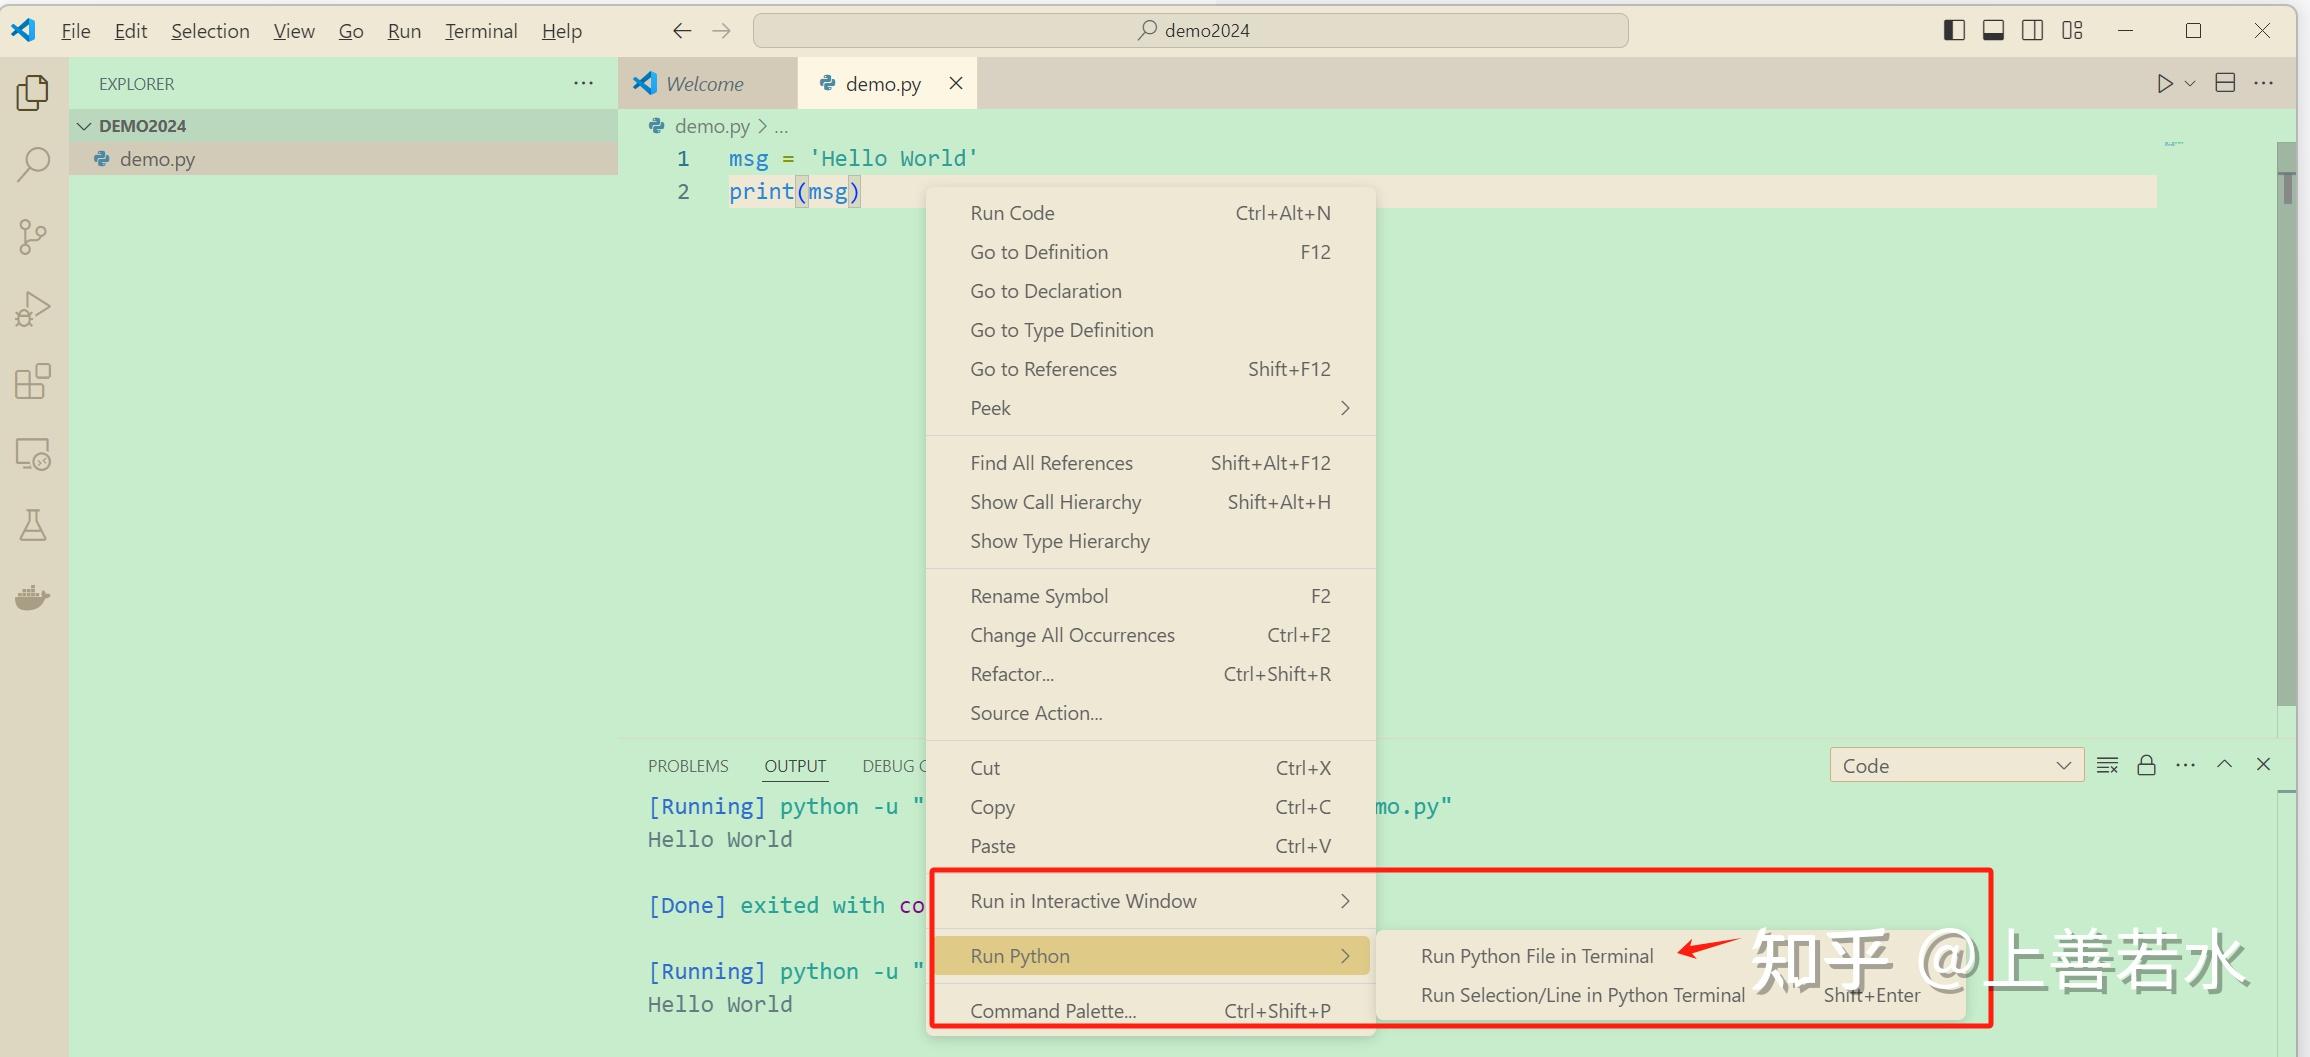
Task: Open the View menu
Action: click(294, 31)
